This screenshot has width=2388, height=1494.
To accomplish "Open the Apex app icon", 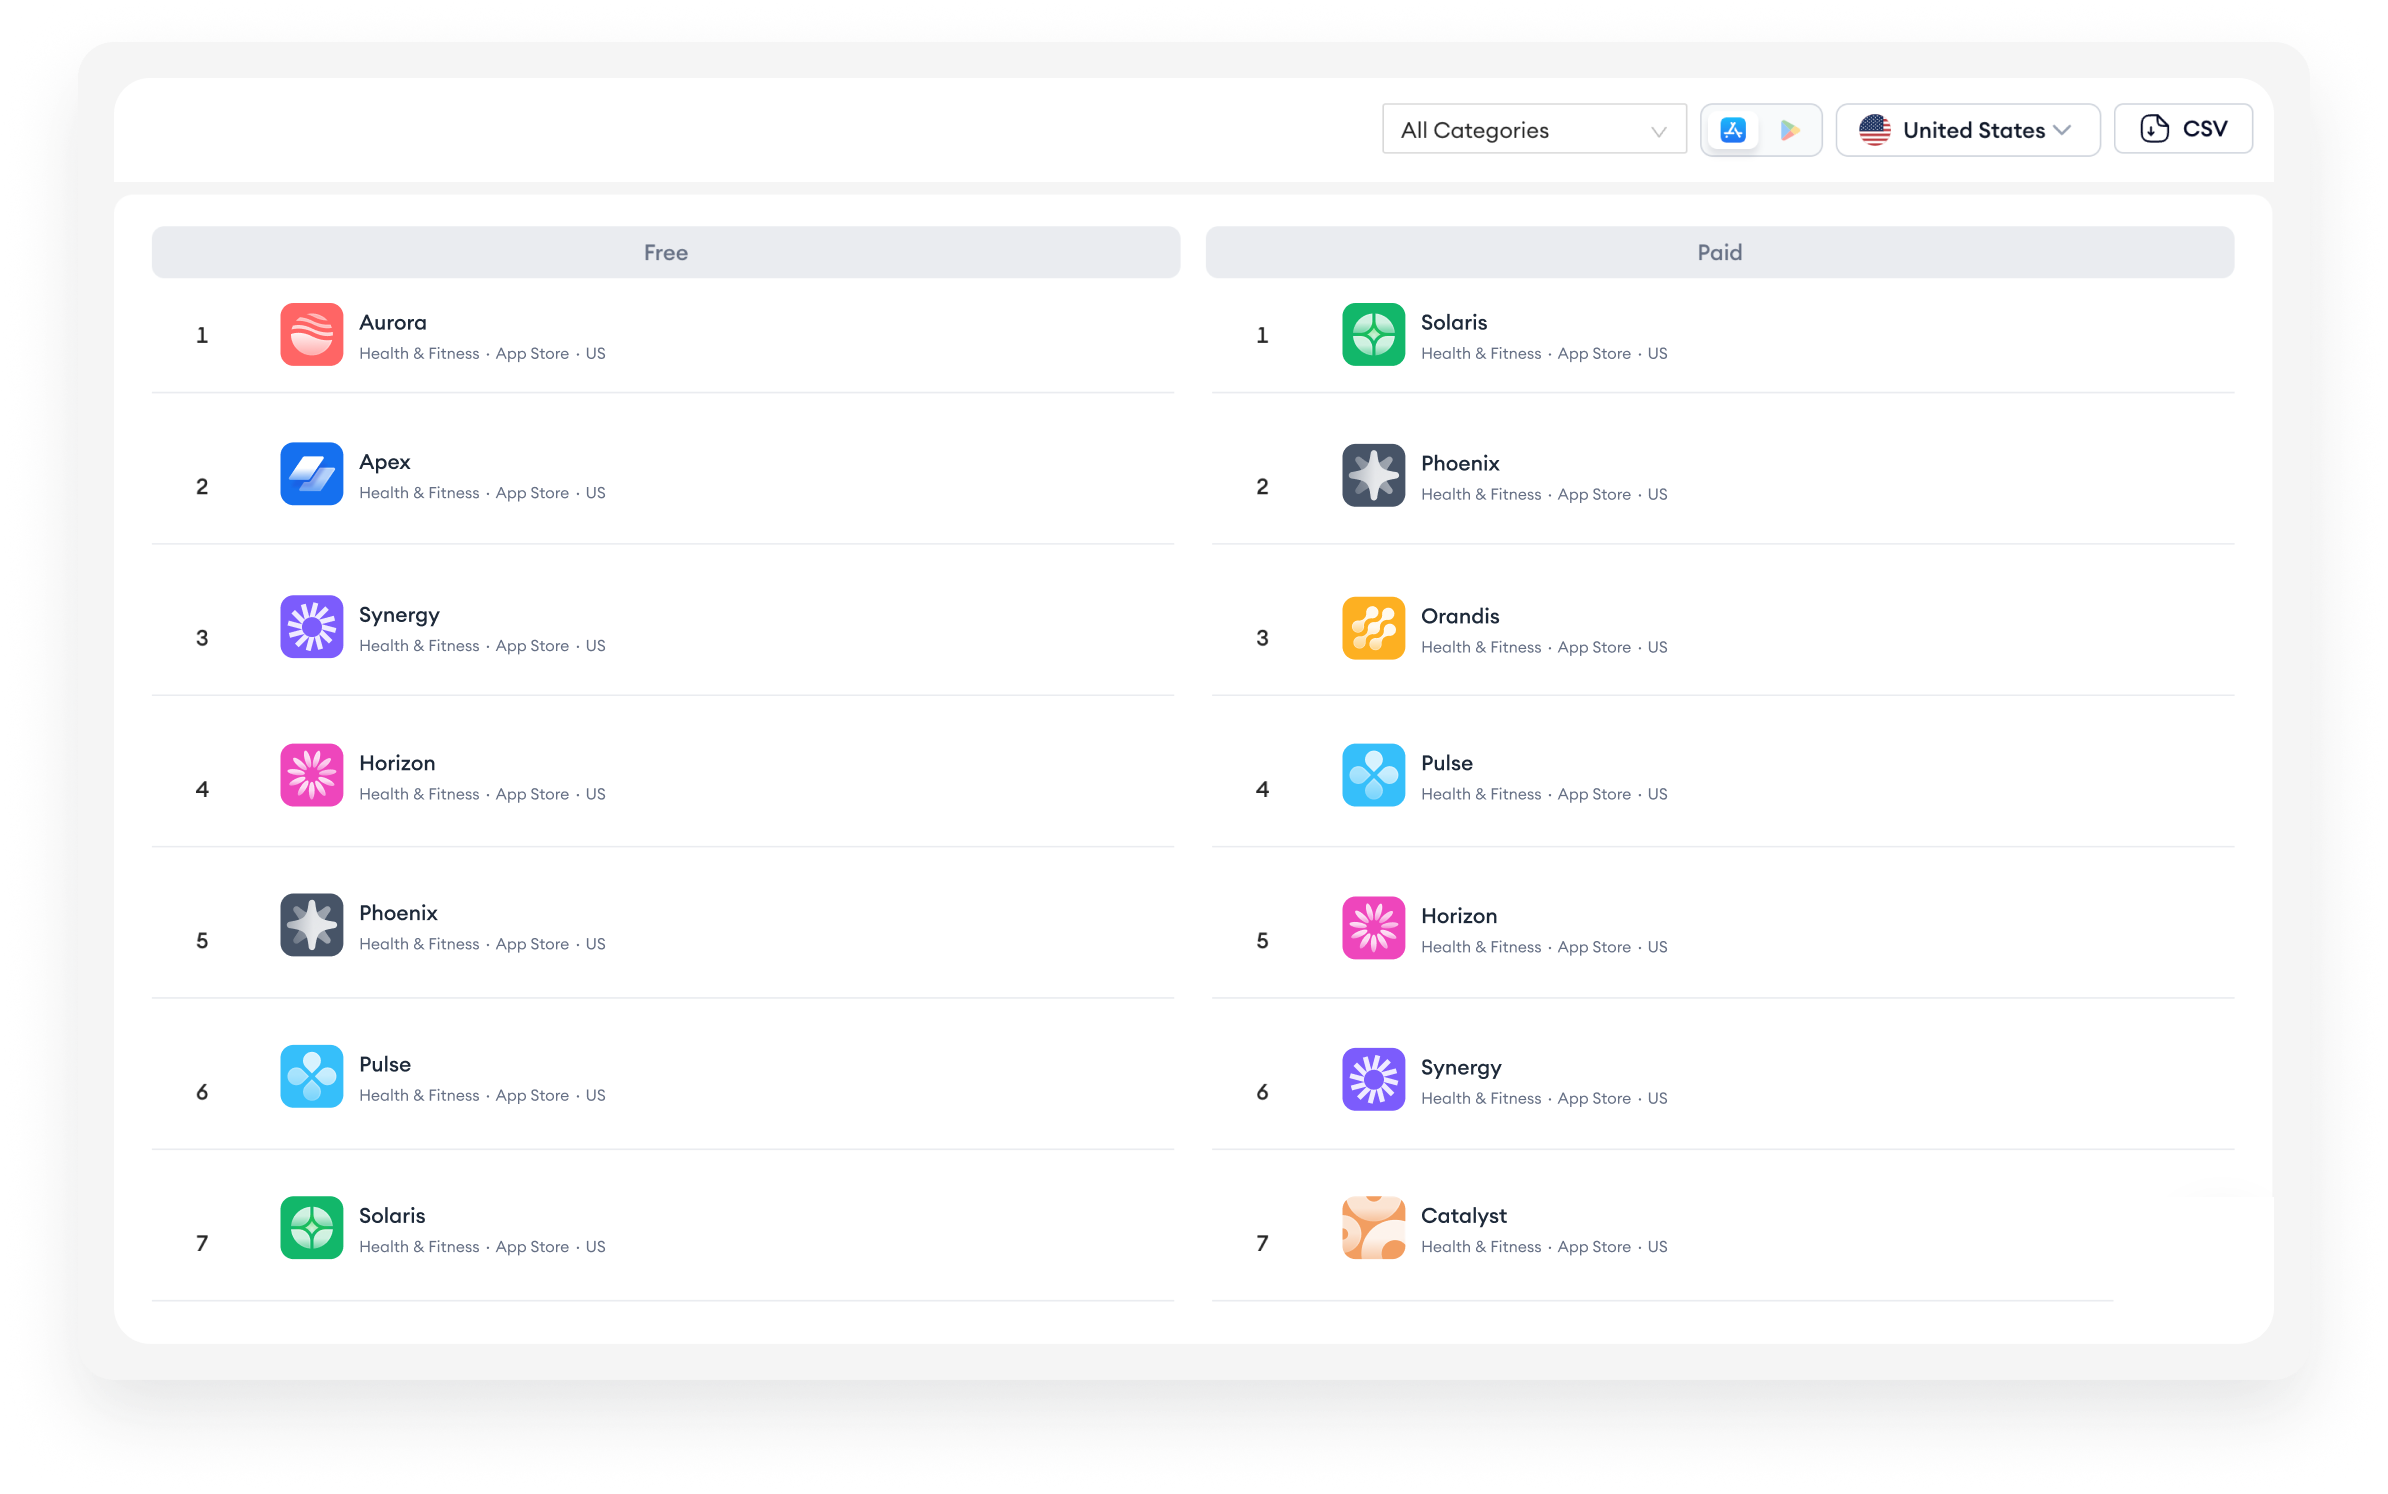I will pos(311,474).
